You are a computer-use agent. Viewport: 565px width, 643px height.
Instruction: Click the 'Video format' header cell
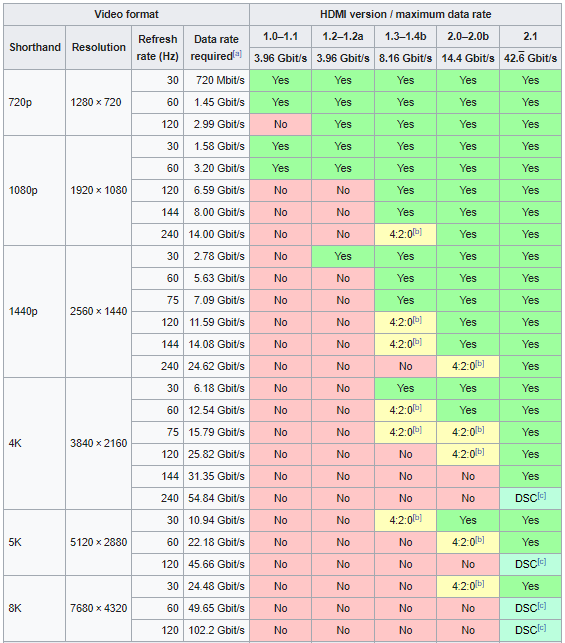point(126,14)
